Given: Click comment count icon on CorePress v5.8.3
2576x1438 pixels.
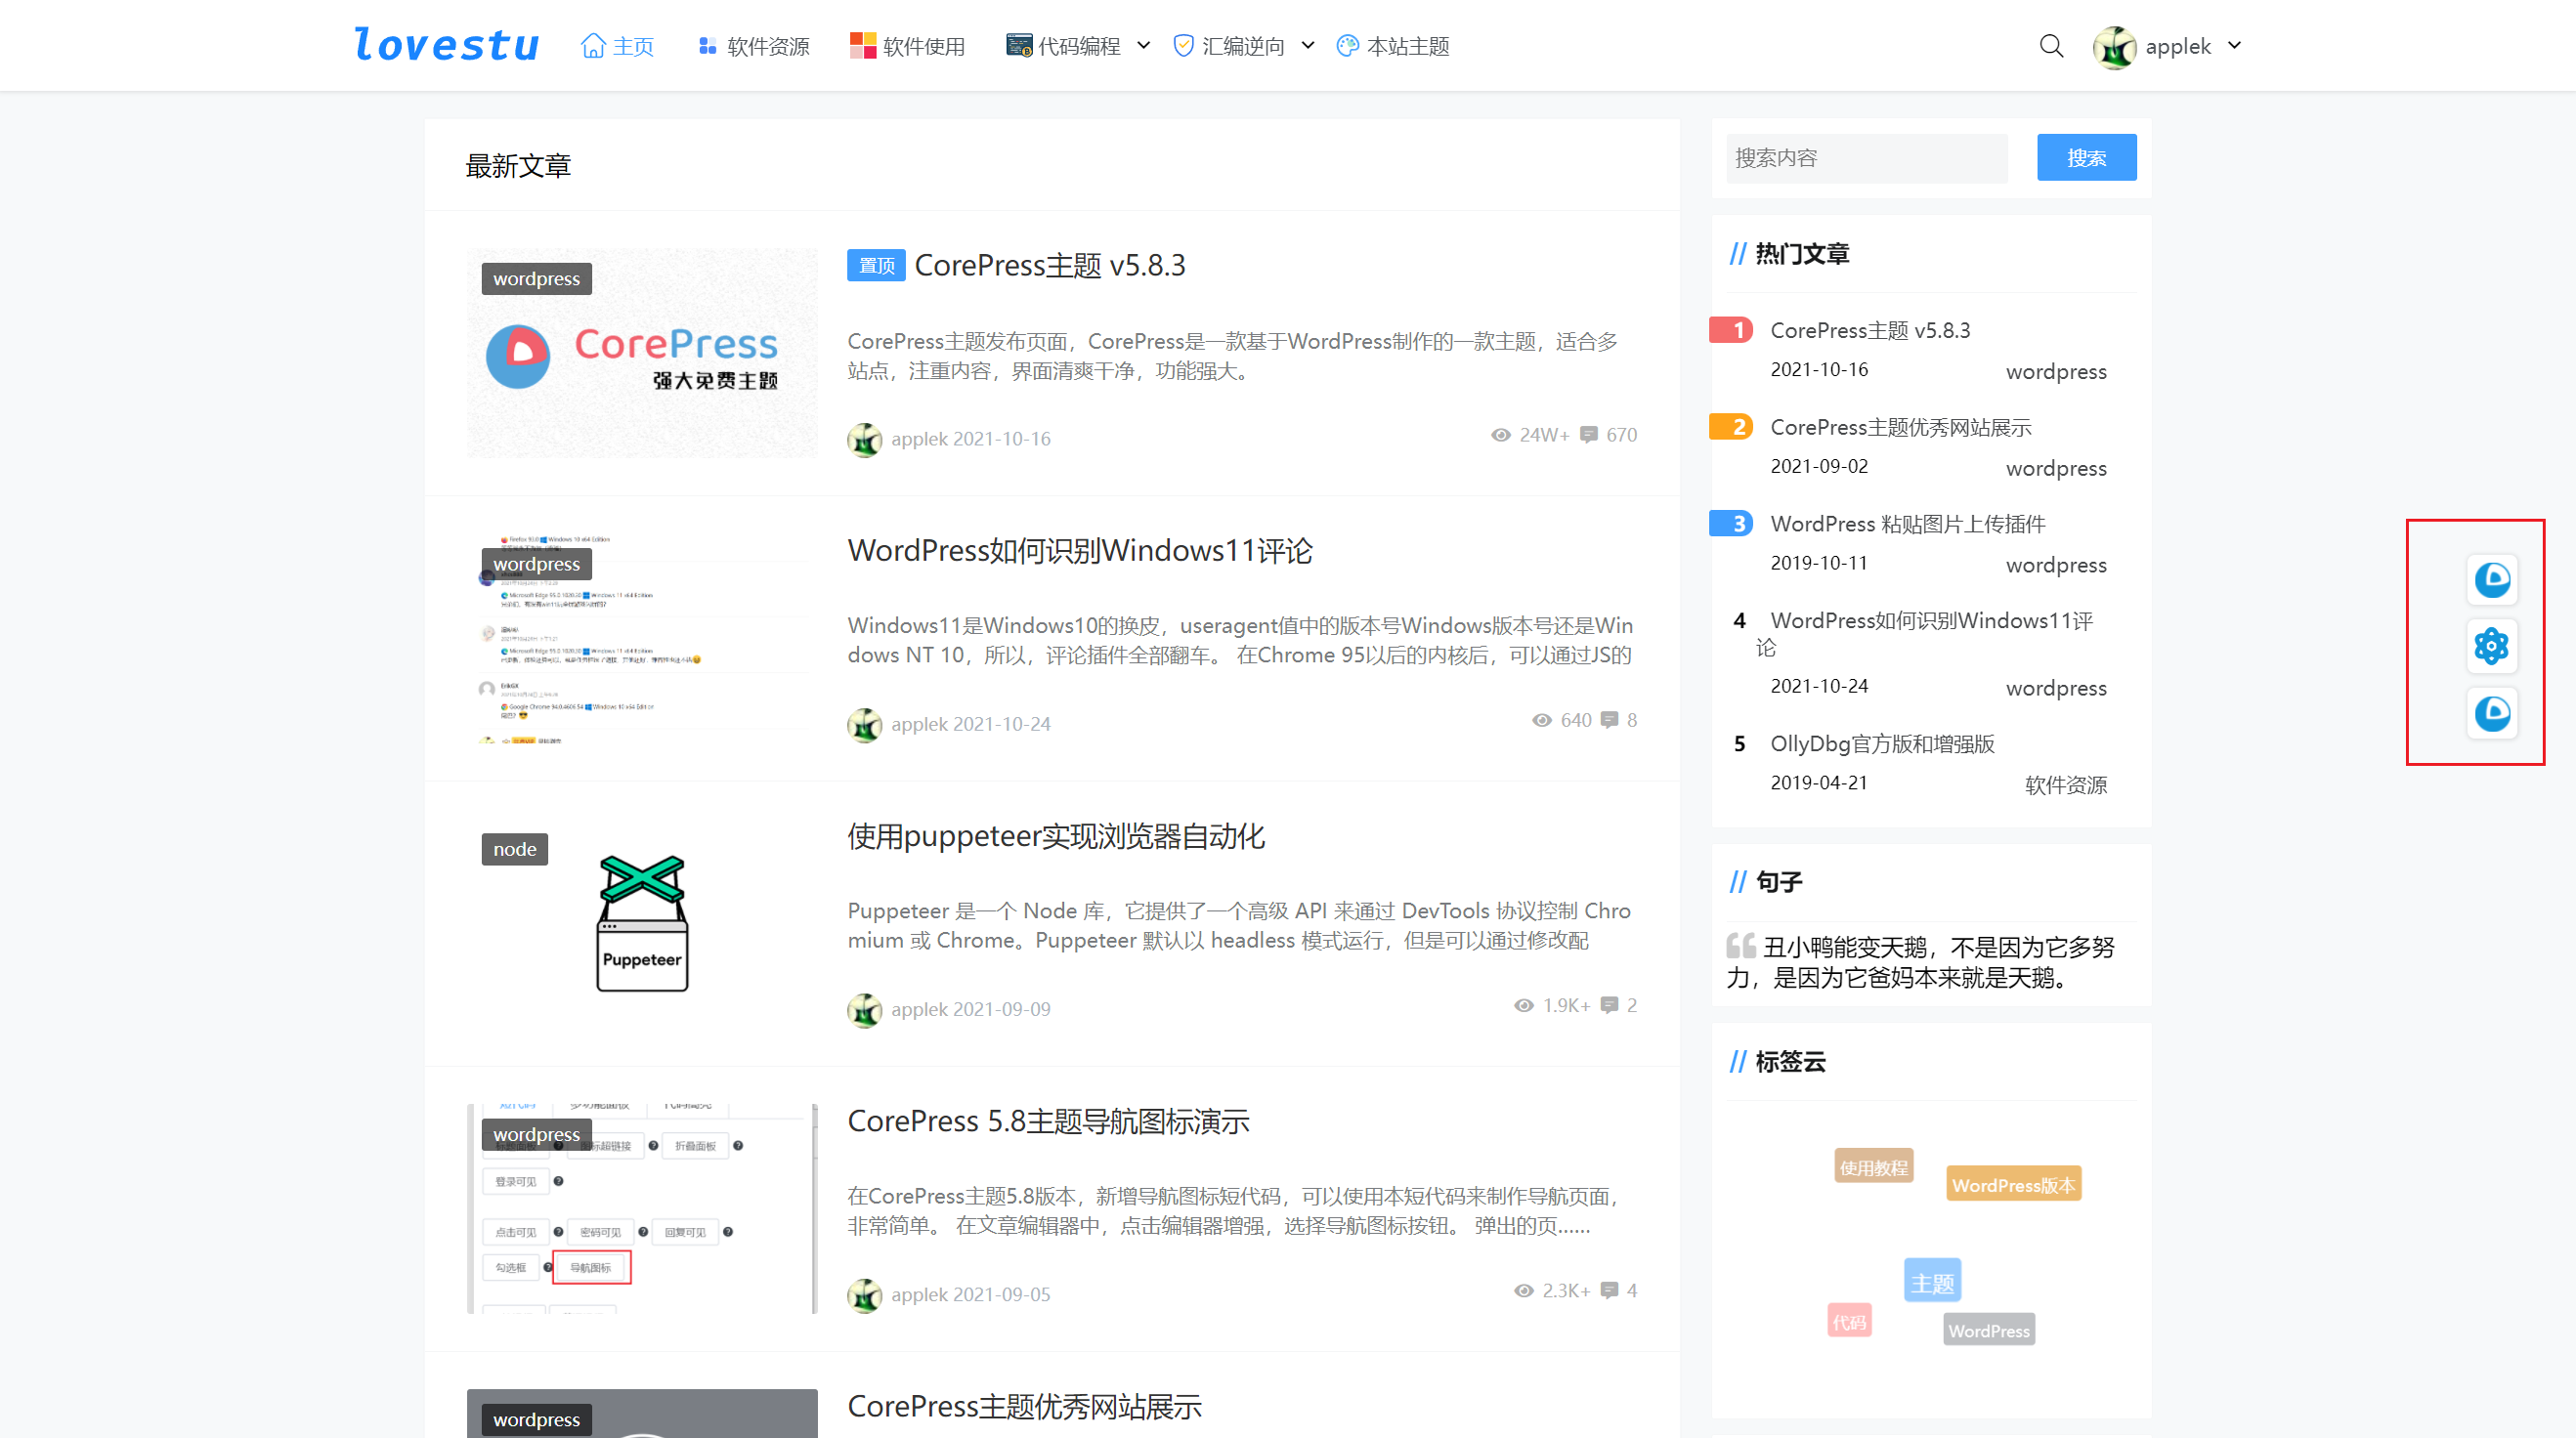Looking at the screenshot, I should tap(1588, 435).
